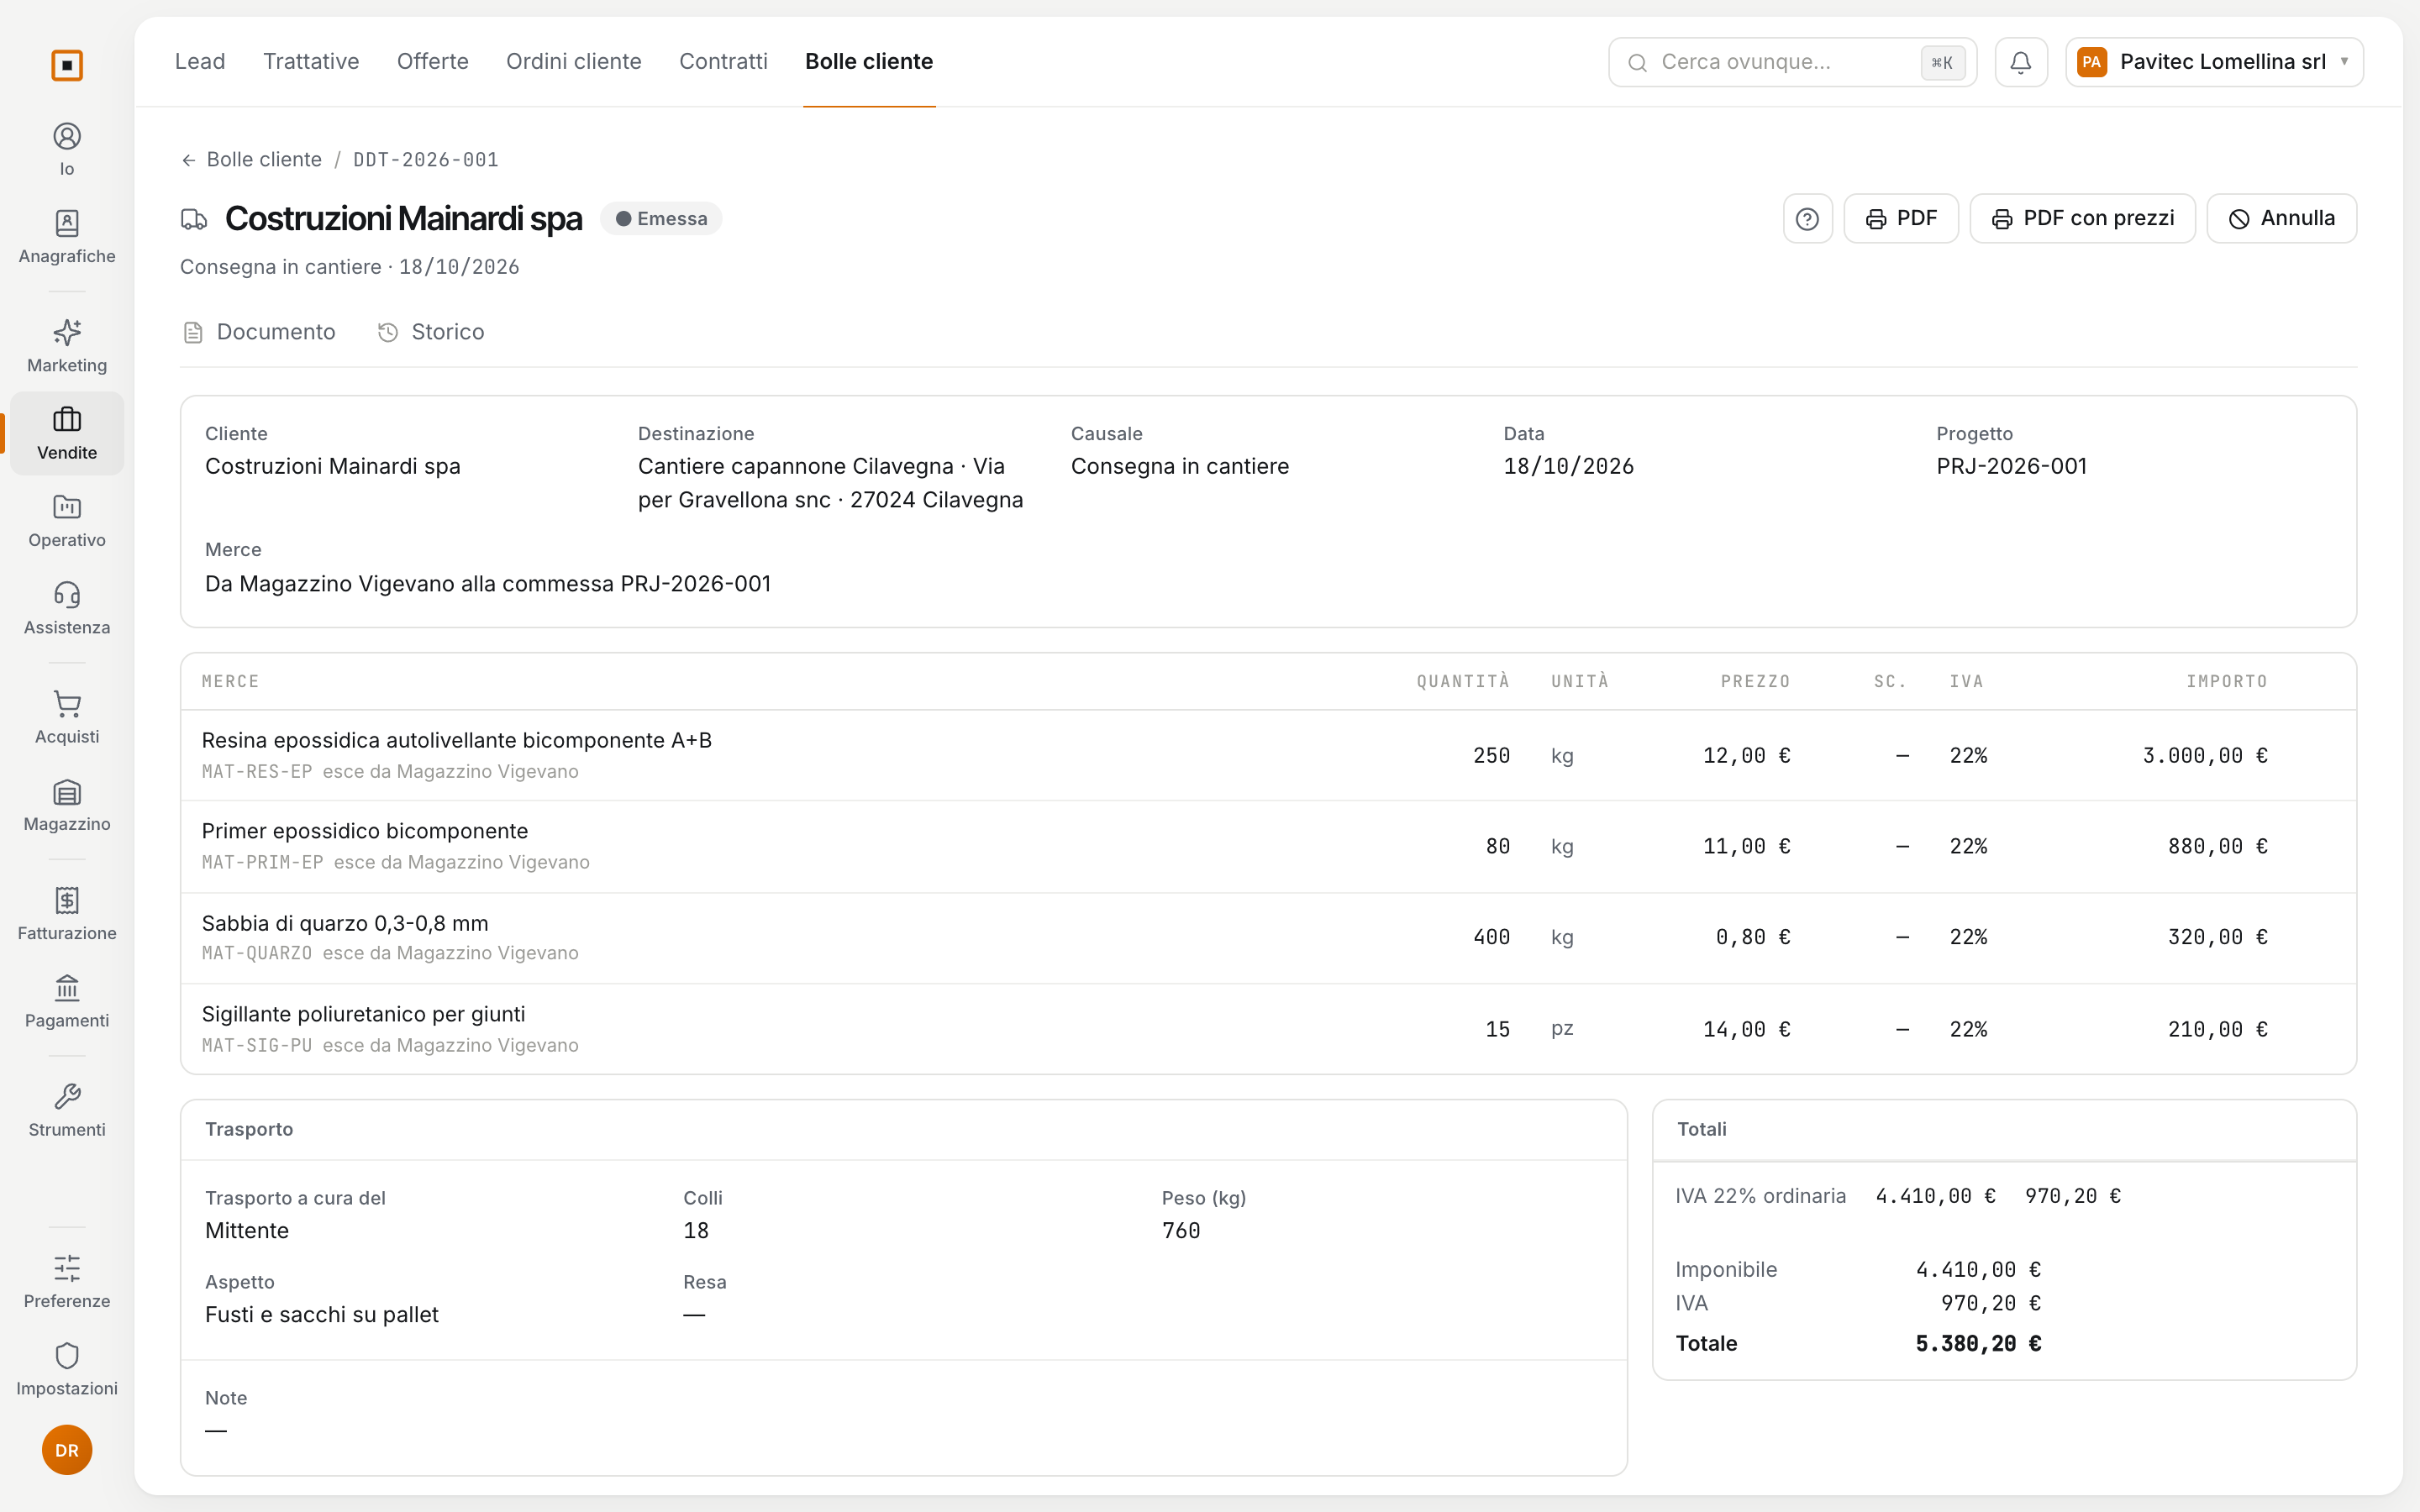The width and height of the screenshot is (2420, 1512).
Task: Switch to the Storico tab
Action: pos(431,332)
